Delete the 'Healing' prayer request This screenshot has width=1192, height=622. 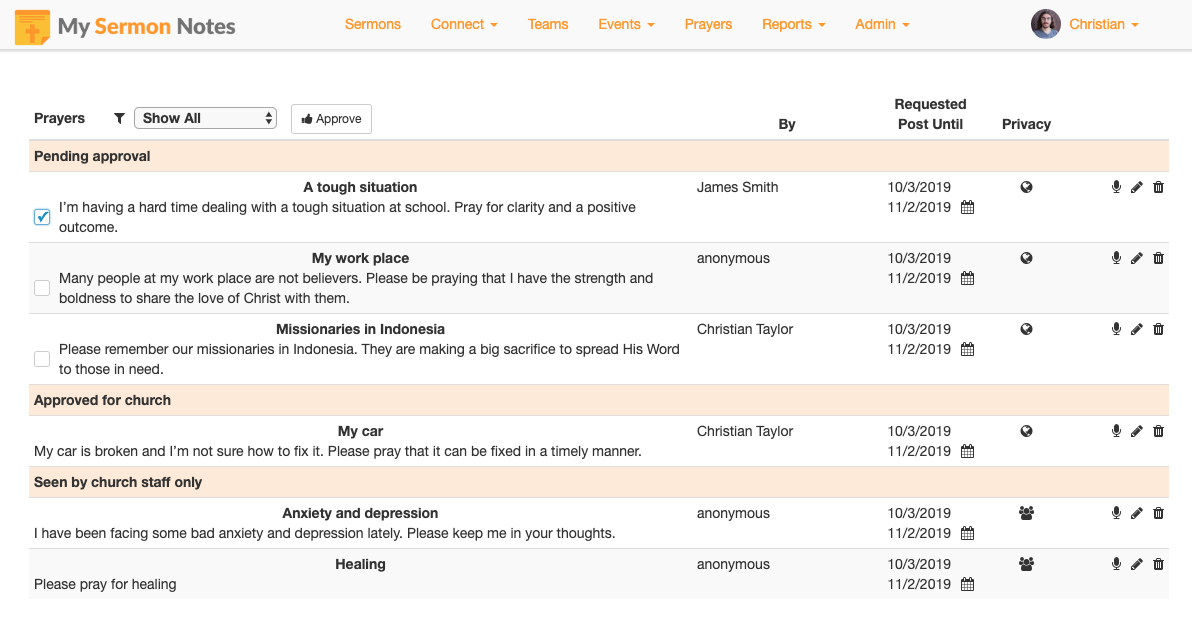(x=1158, y=564)
